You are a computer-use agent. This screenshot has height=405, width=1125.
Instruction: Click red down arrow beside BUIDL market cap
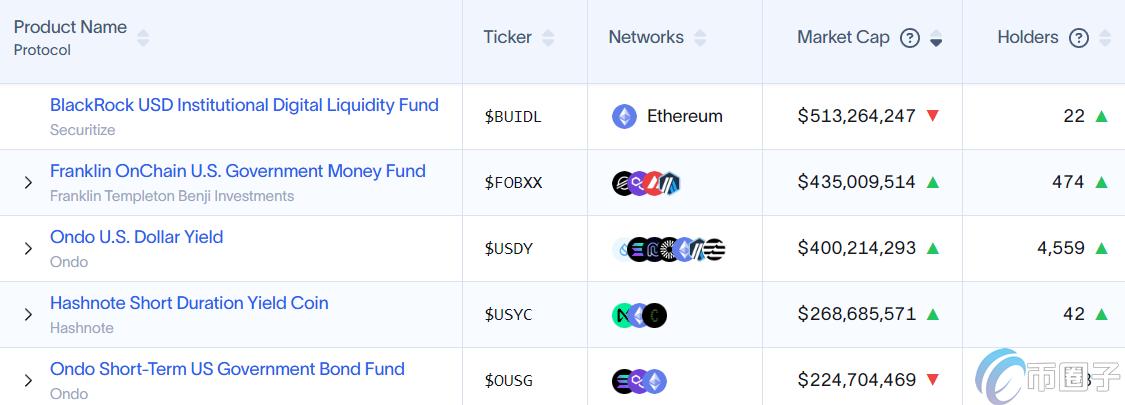933,116
